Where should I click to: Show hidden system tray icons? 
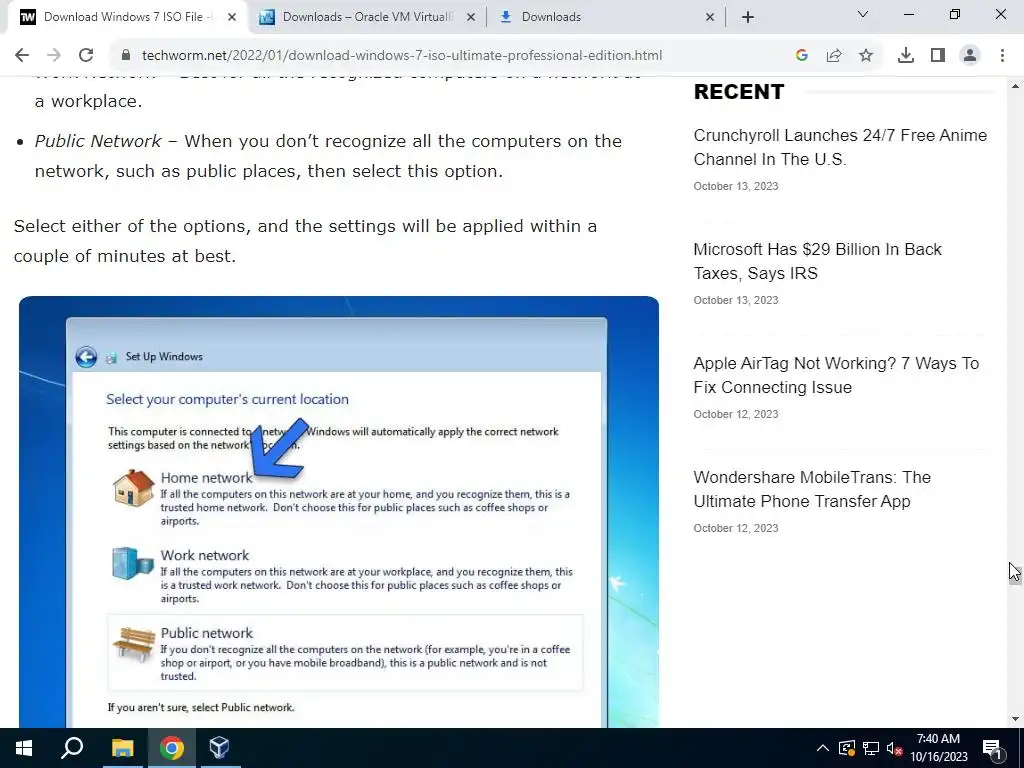click(x=823, y=748)
